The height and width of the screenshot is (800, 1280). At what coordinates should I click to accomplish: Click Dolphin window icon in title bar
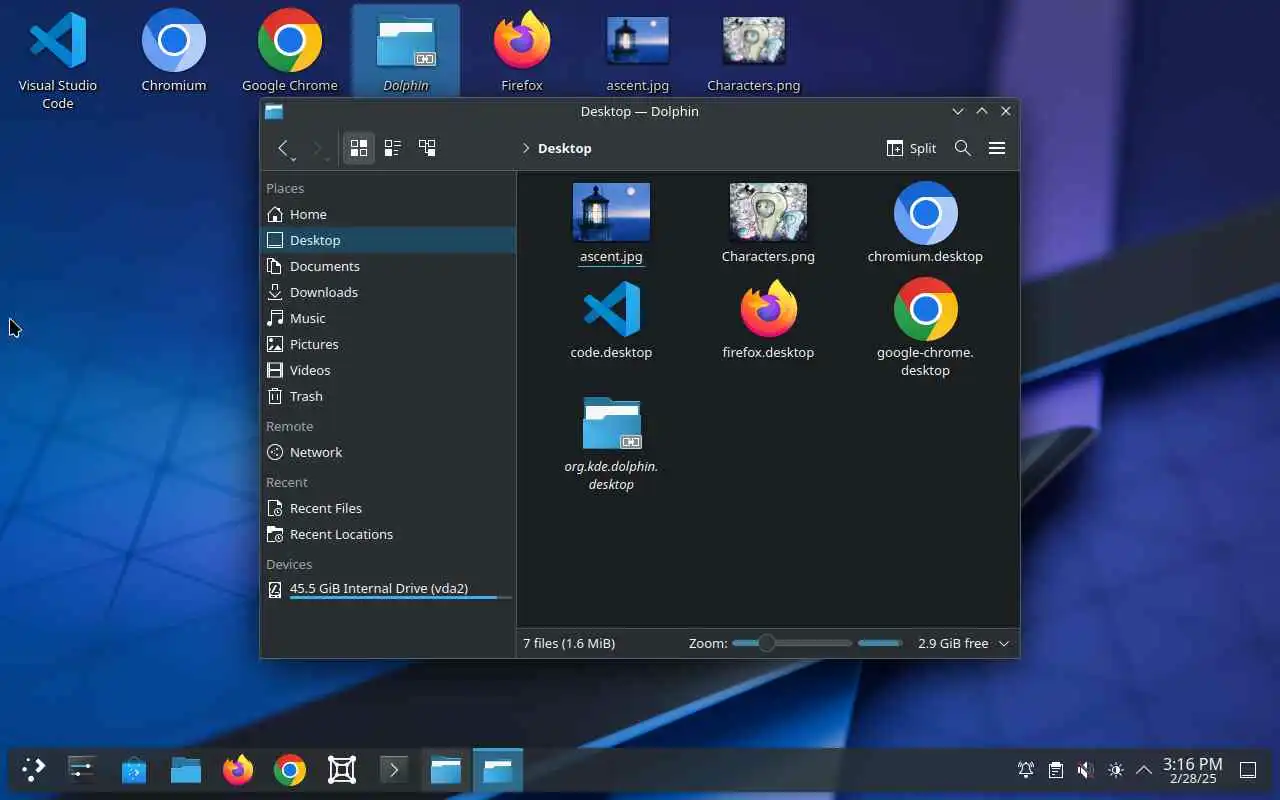(x=274, y=111)
